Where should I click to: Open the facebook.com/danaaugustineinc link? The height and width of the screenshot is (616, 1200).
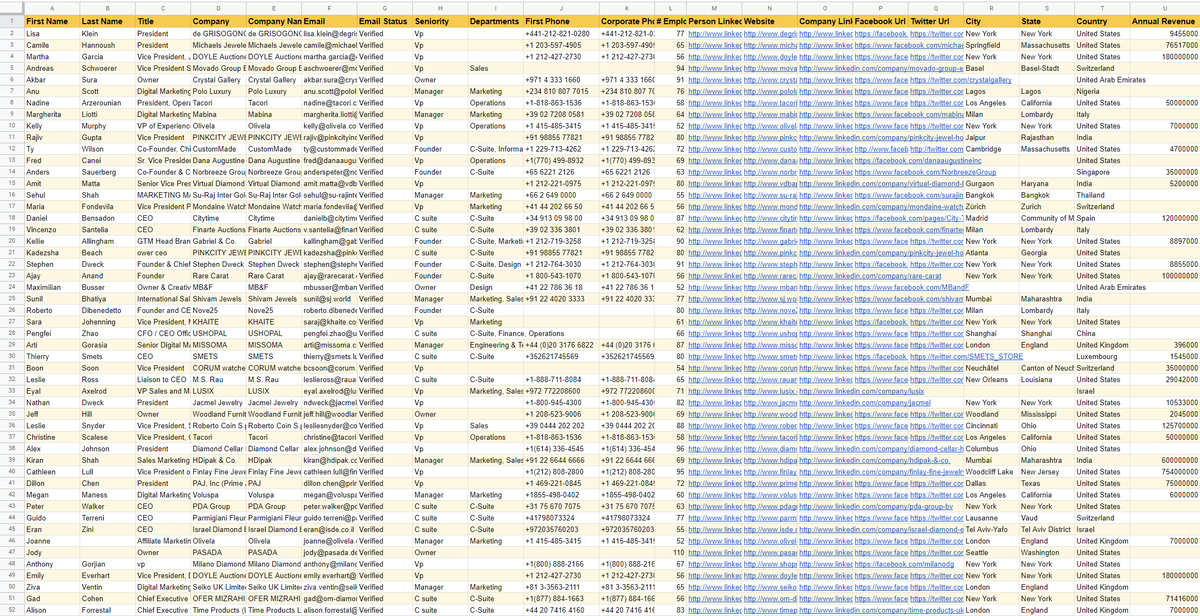(x=917, y=161)
